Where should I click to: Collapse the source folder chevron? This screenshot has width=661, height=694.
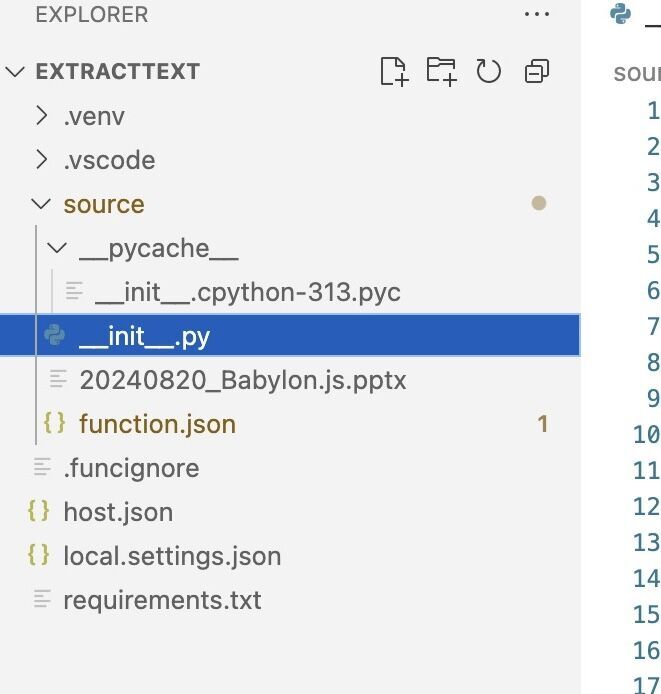[41, 204]
